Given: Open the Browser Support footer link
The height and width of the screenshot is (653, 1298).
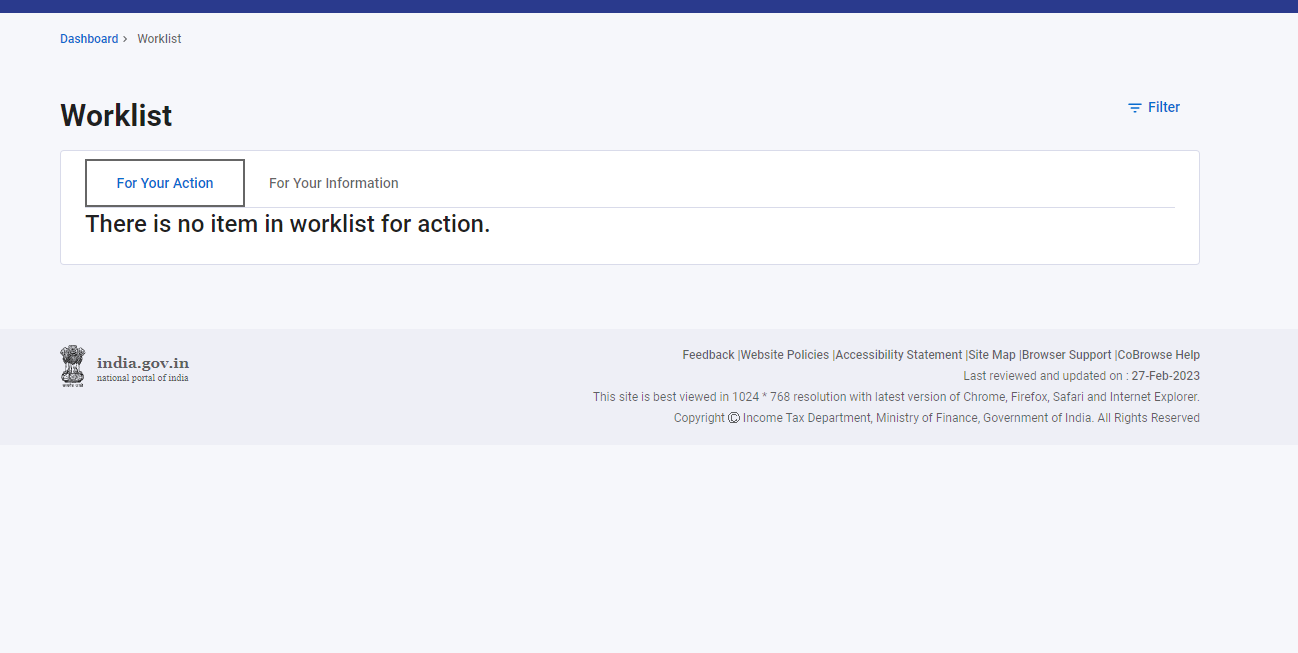Looking at the screenshot, I should pyautogui.click(x=1066, y=355).
